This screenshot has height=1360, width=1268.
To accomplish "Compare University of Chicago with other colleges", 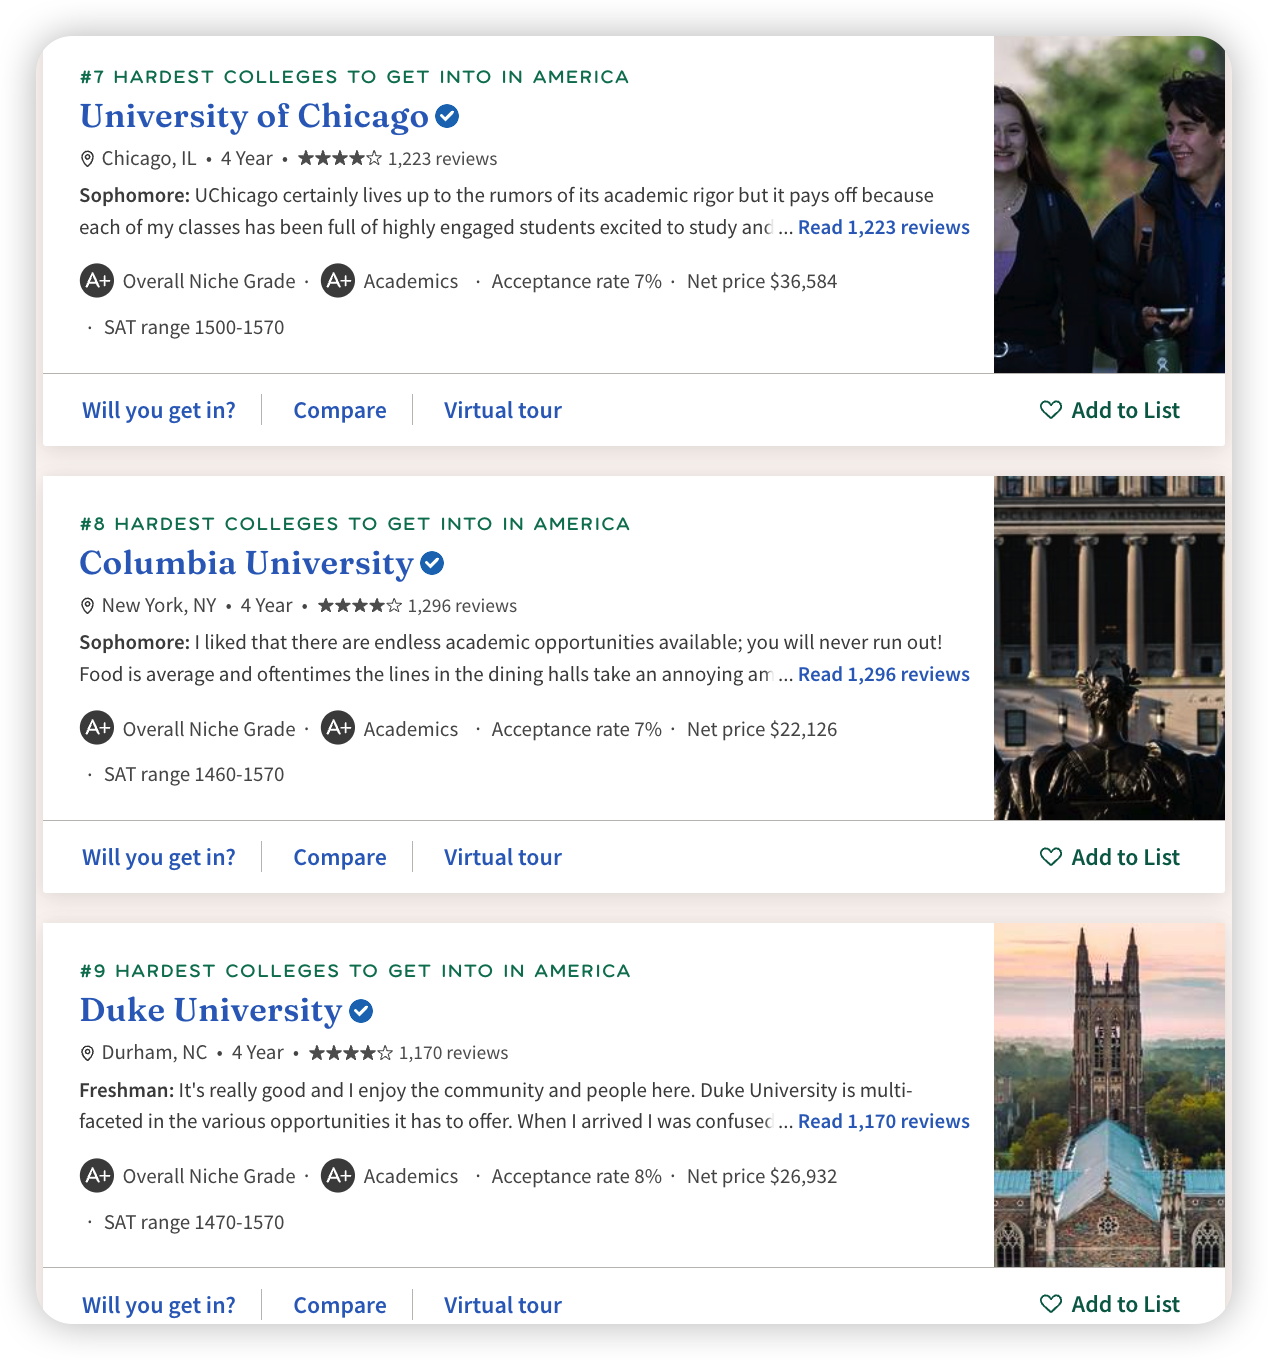I will click(340, 410).
